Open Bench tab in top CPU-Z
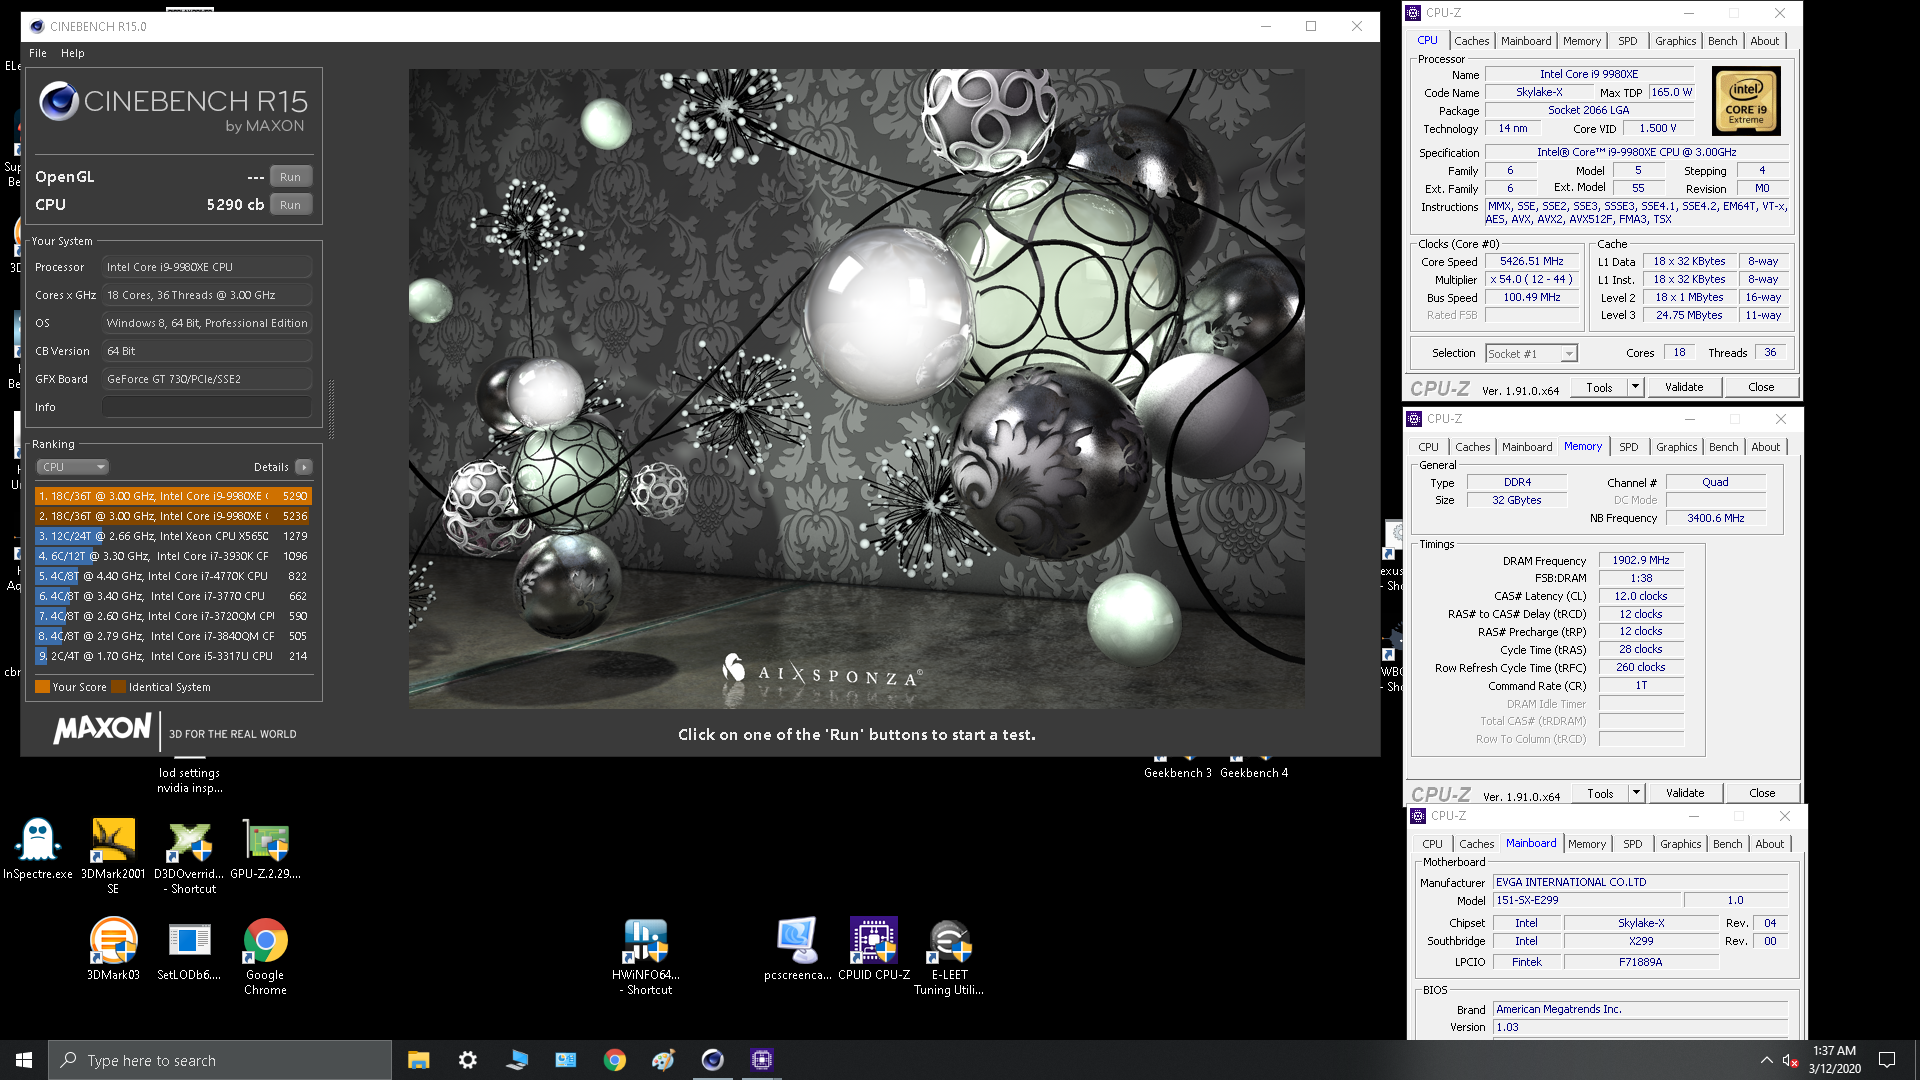The height and width of the screenshot is (1080, 1920). 1722,41
